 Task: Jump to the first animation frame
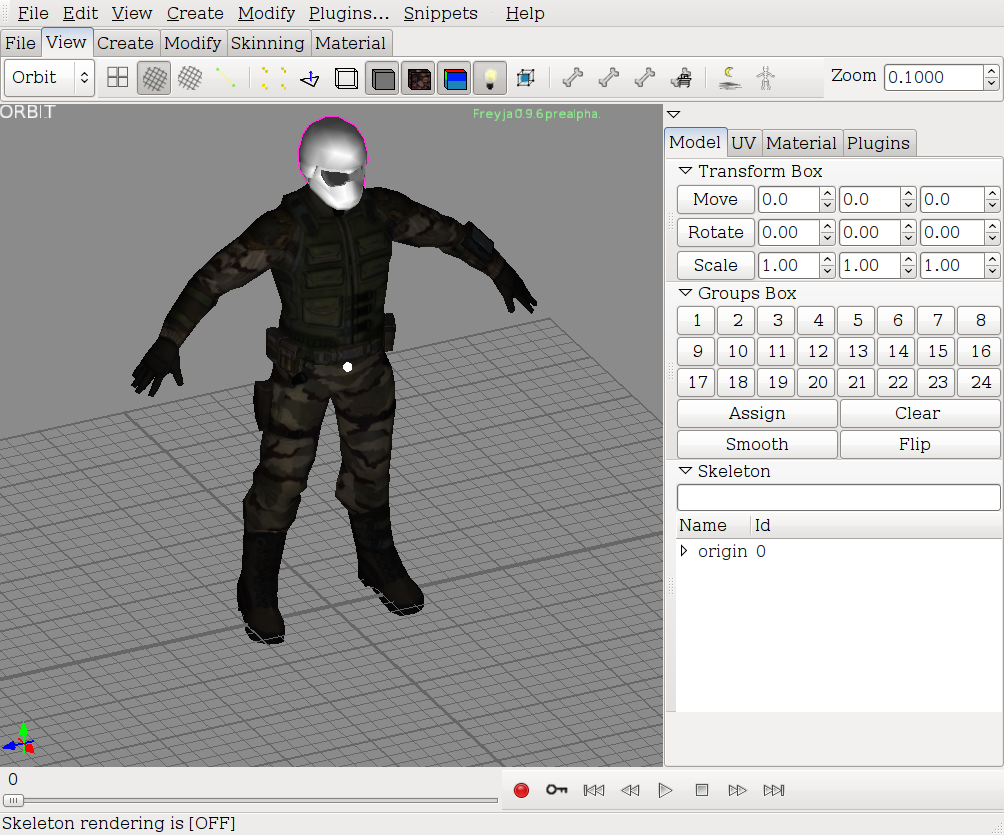coord(594,790)
